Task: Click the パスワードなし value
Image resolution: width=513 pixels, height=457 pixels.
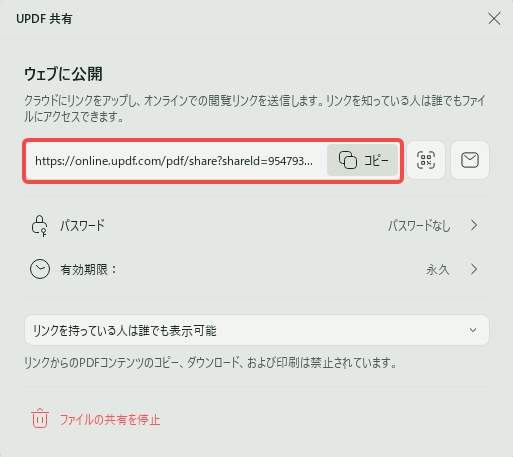Action: [x=419, y=226]
